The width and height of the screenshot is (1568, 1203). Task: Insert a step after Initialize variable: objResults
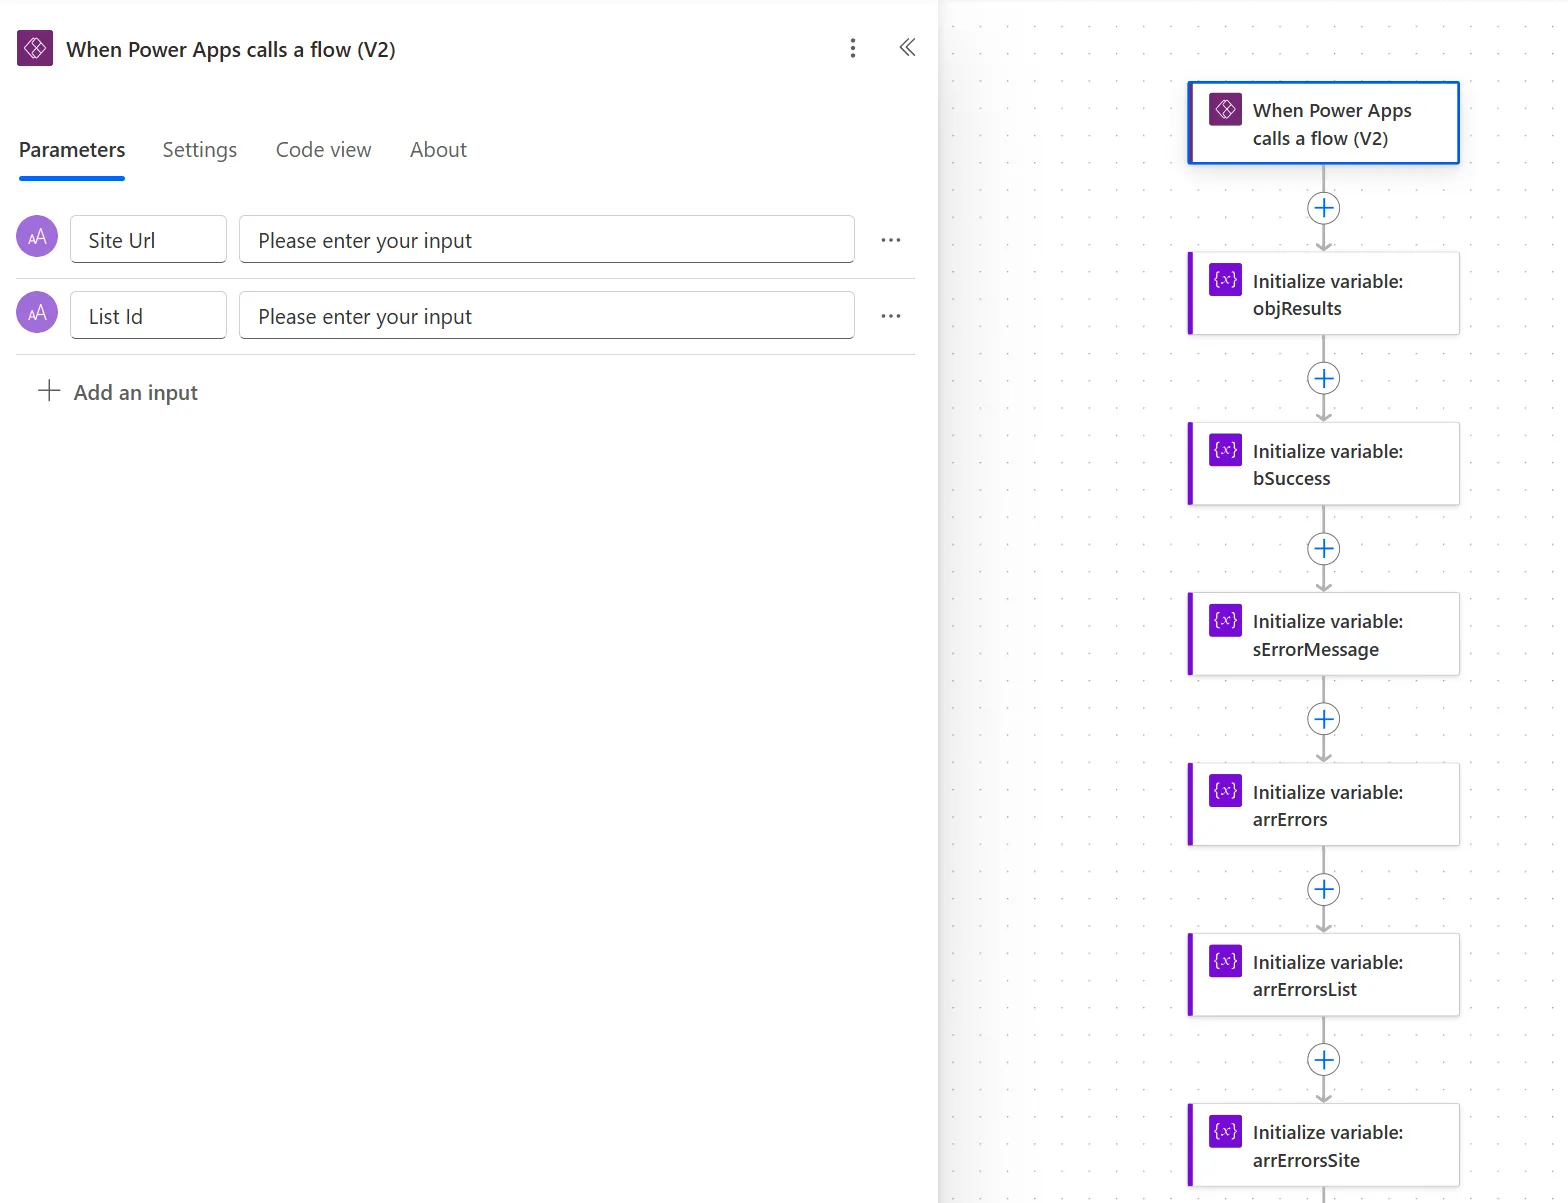point(1324,378)
